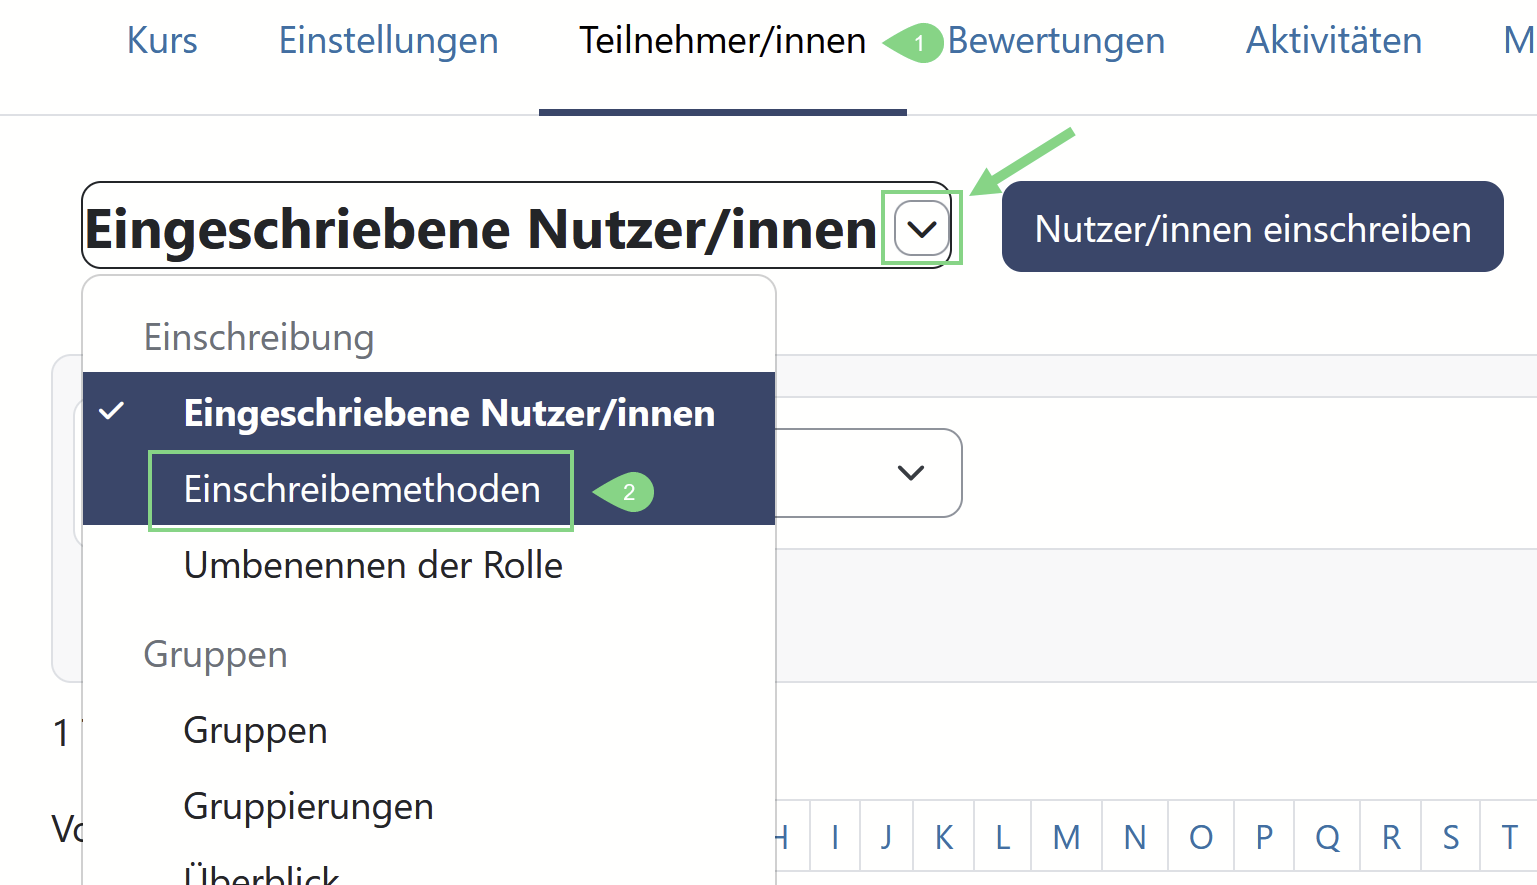Go to the Bewertungen tab
The width and height of the screenshot is (1537, 885).
(x=1056, y=41)
